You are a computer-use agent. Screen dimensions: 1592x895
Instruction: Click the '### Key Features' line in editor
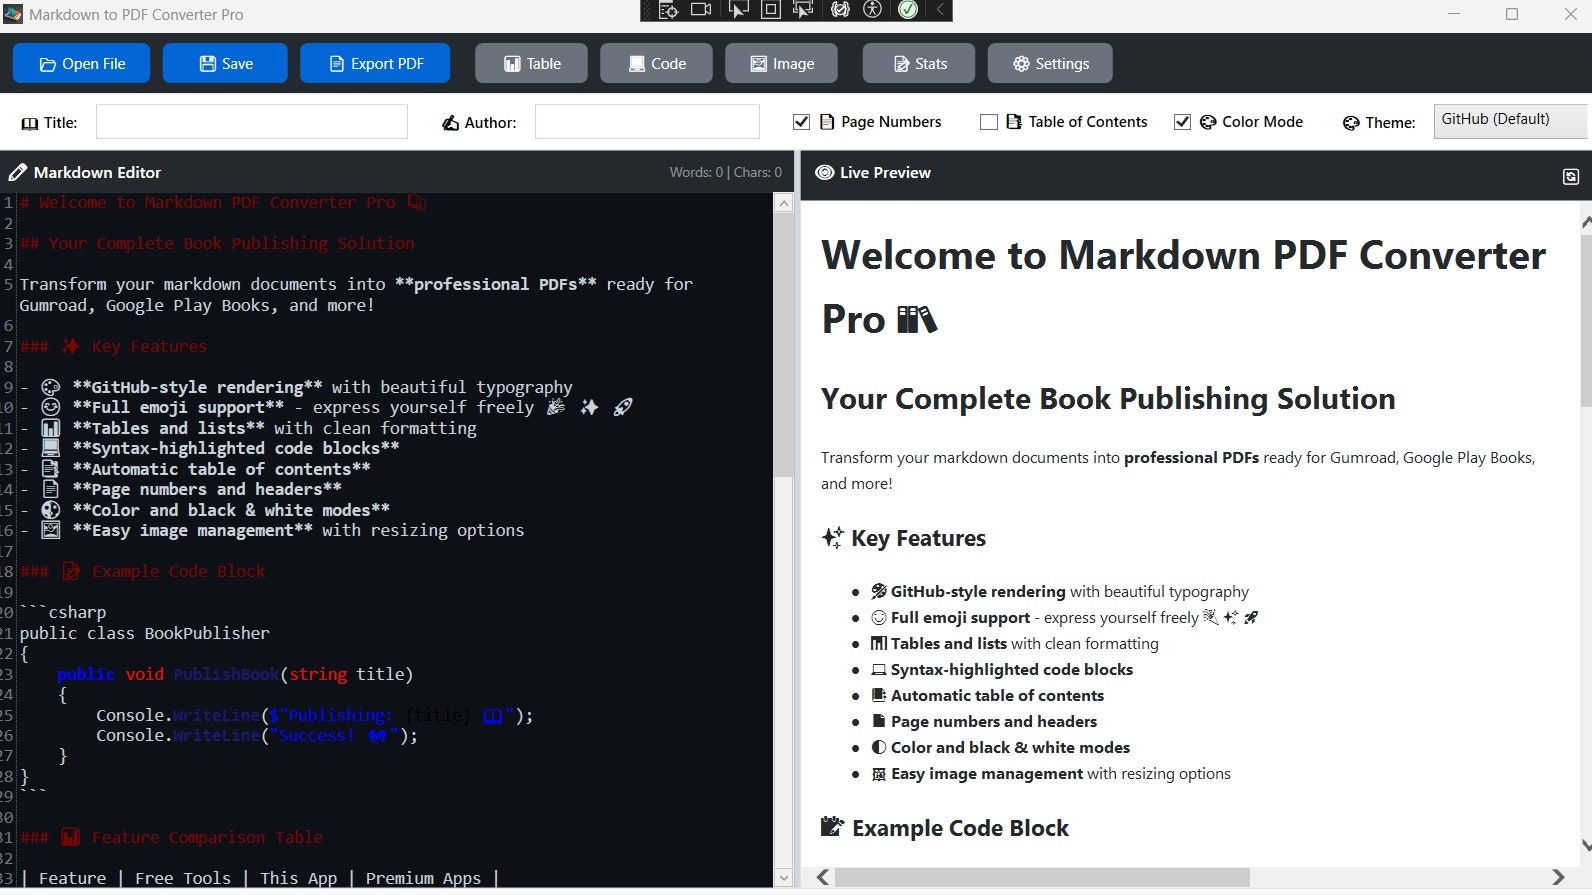(x=113, y=346)
